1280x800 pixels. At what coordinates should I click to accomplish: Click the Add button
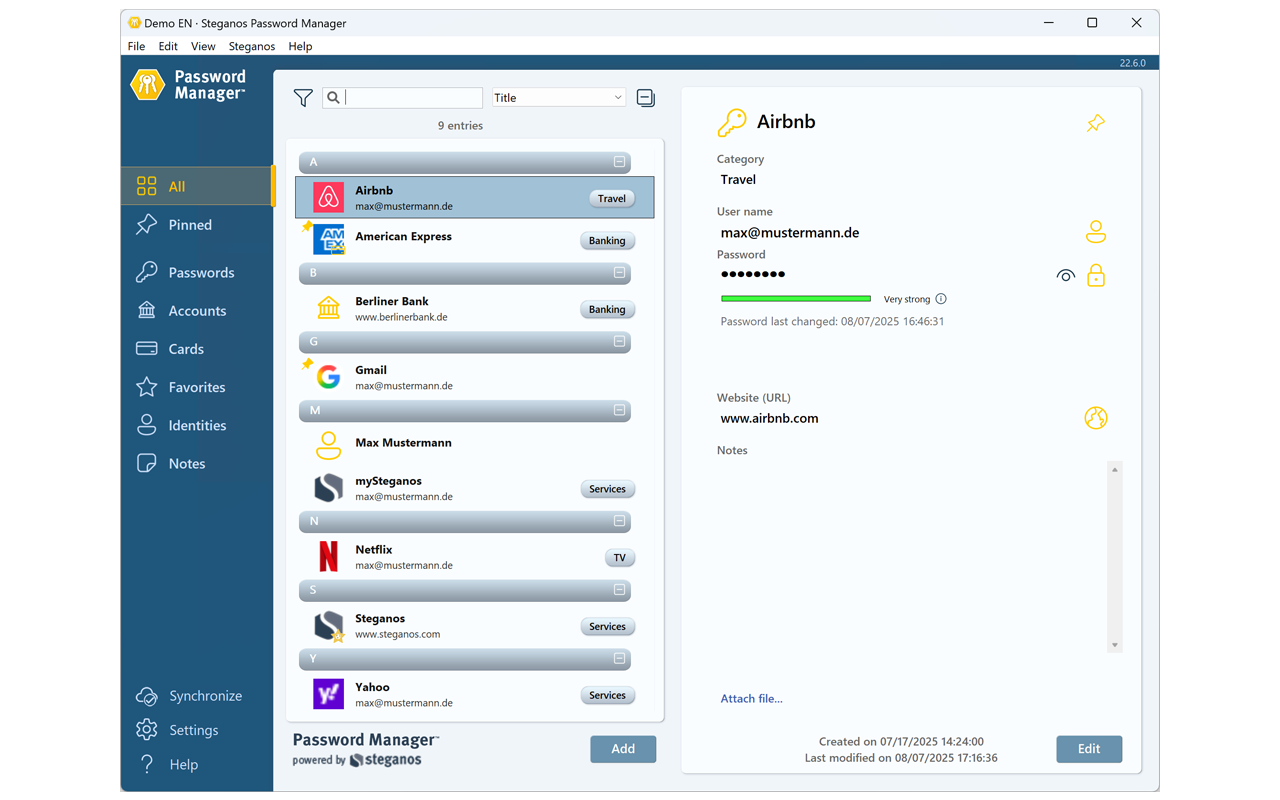click(x=623, y=749)
